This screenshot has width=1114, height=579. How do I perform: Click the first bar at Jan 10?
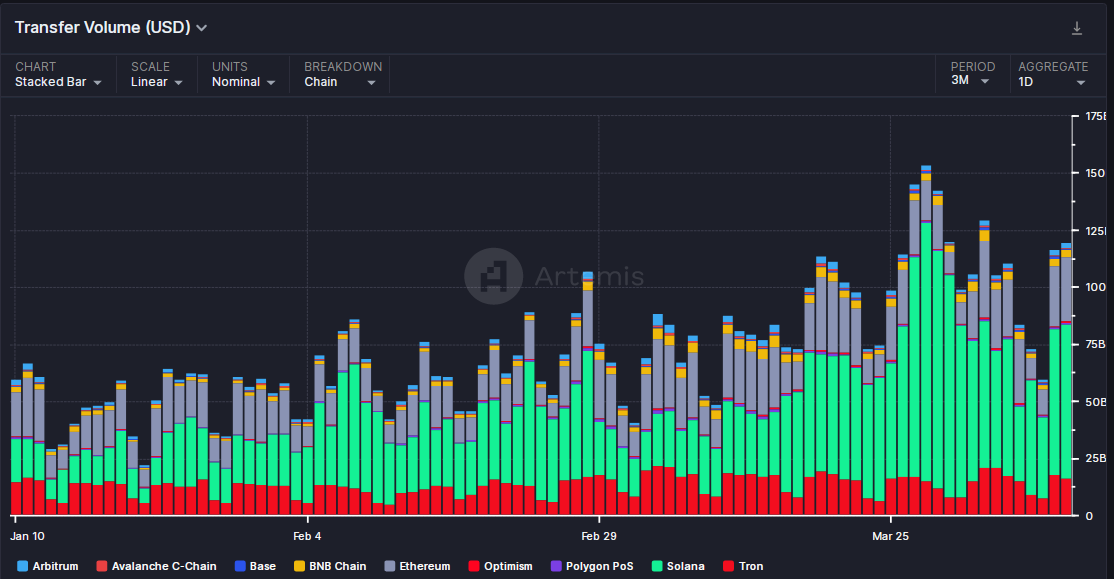[x=16, y=448]
